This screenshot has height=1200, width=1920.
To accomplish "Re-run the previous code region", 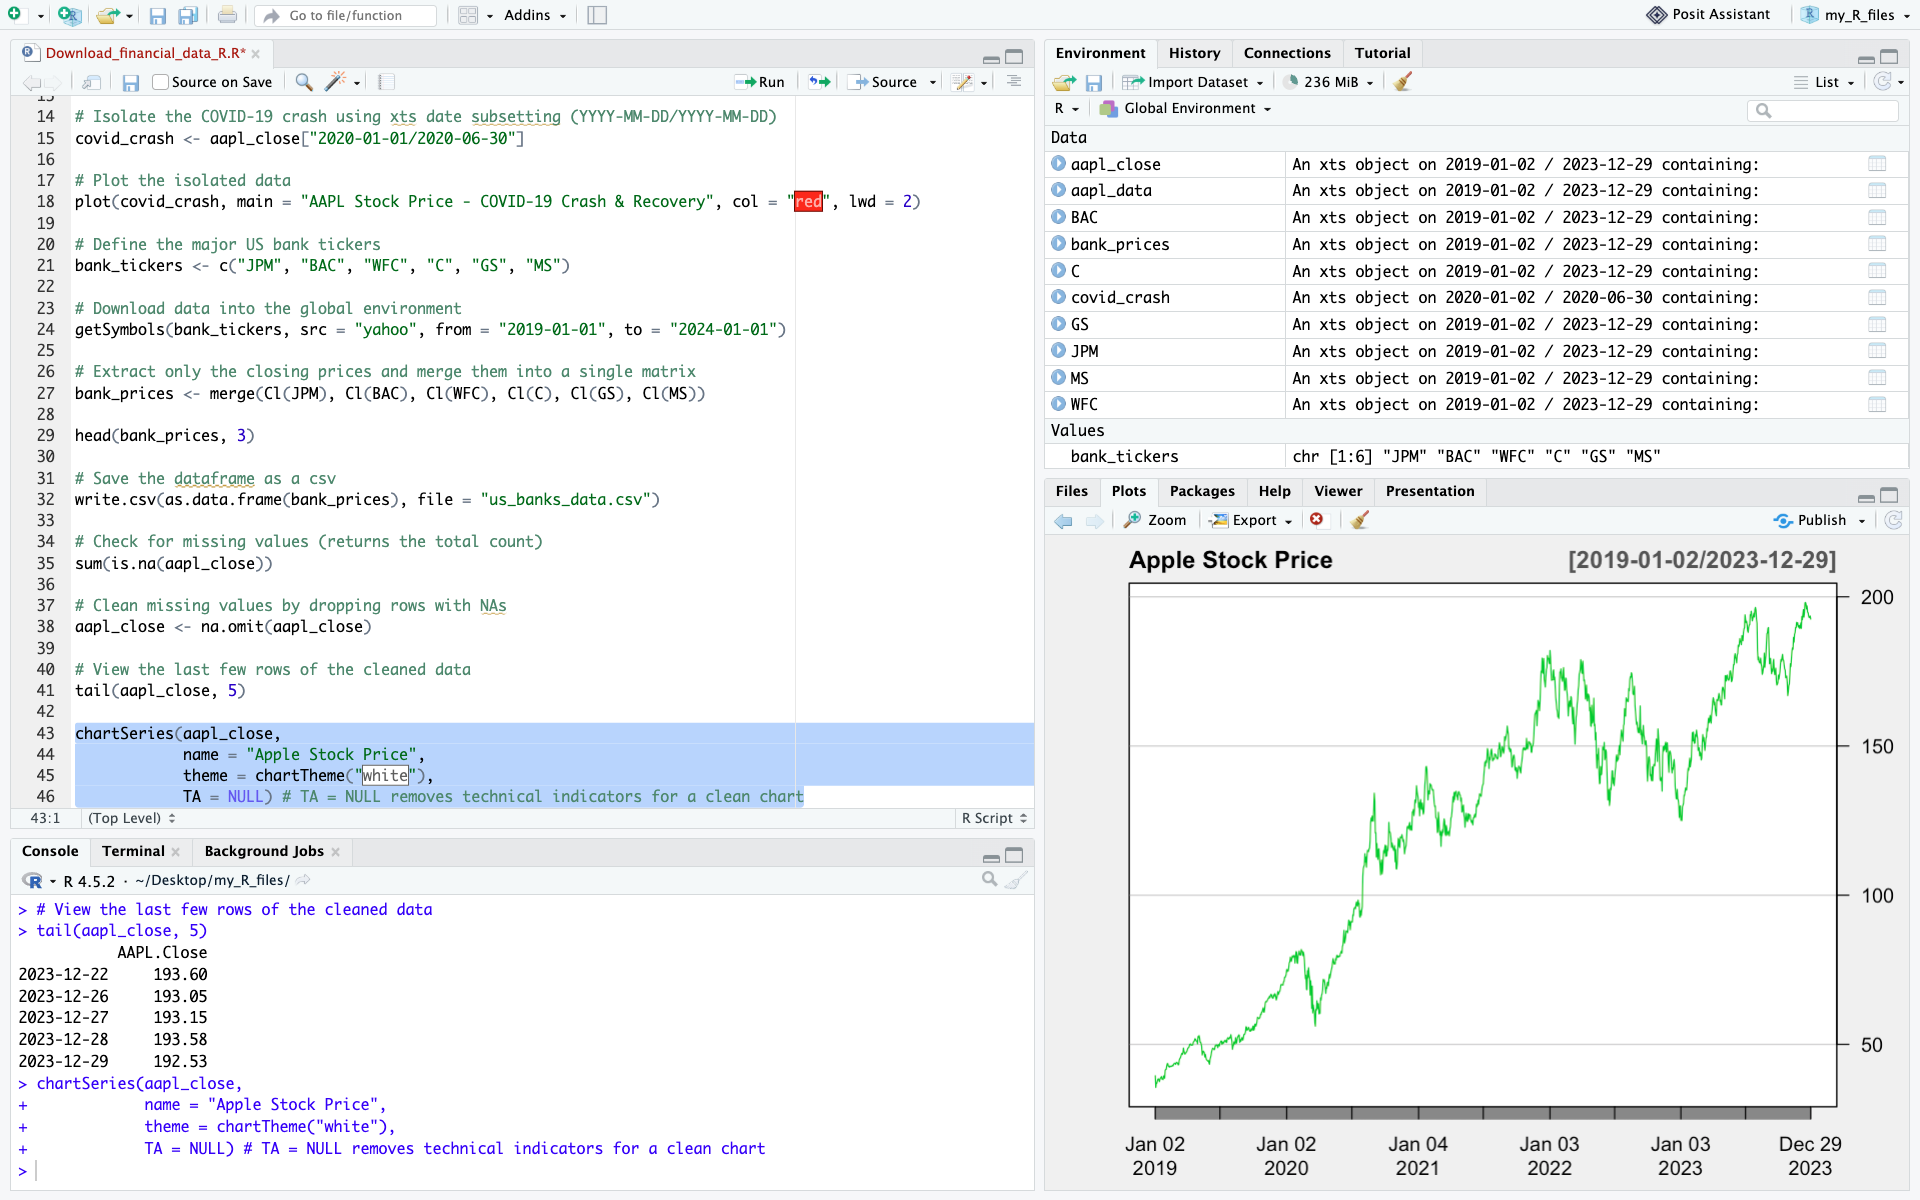I will pos(820,82).
